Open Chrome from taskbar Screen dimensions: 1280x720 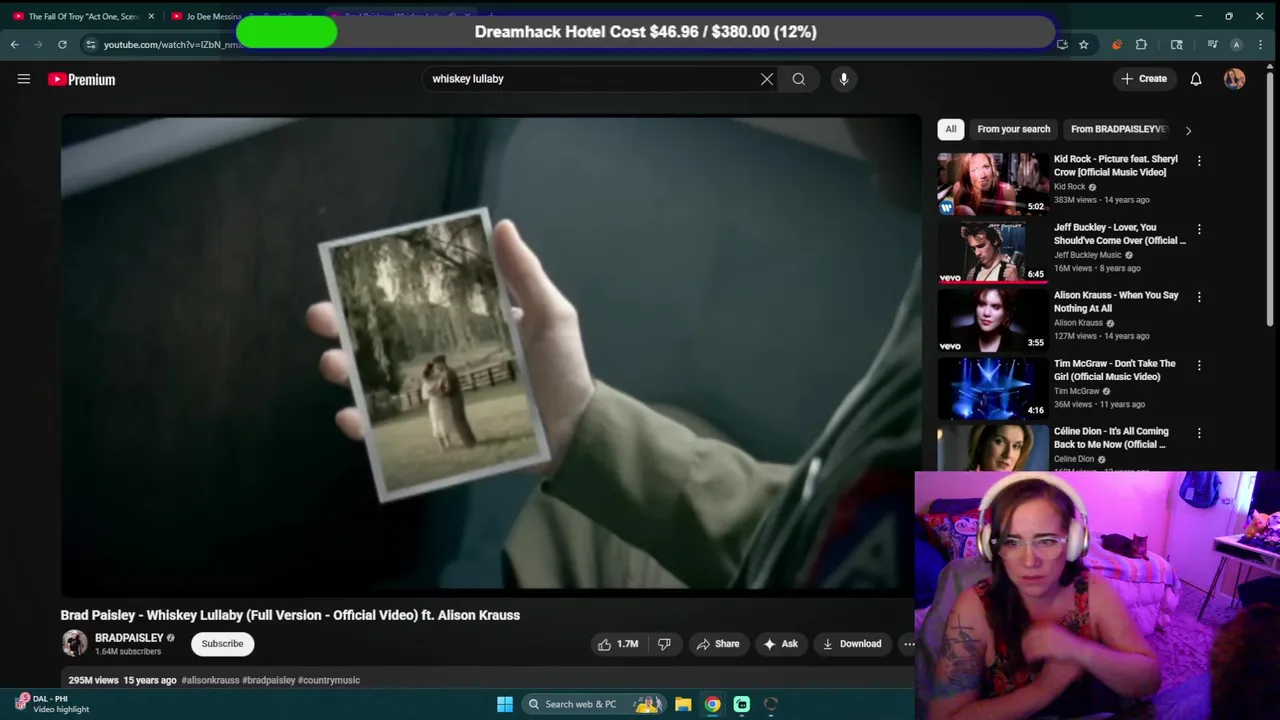tap(712, 704)
